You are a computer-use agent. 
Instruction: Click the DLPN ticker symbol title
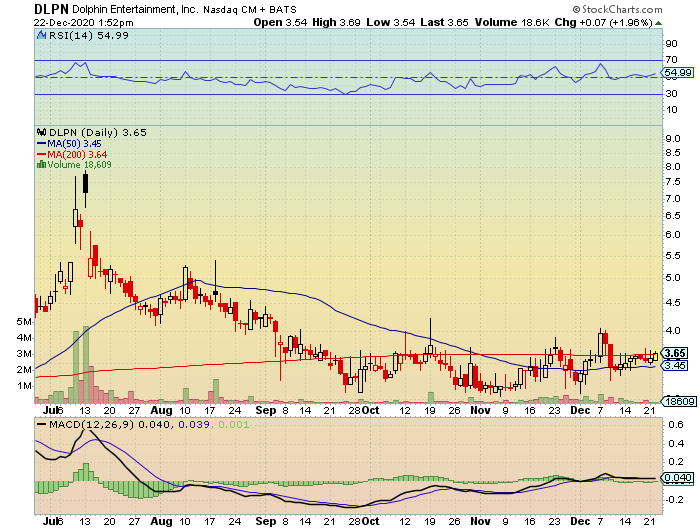51,9
